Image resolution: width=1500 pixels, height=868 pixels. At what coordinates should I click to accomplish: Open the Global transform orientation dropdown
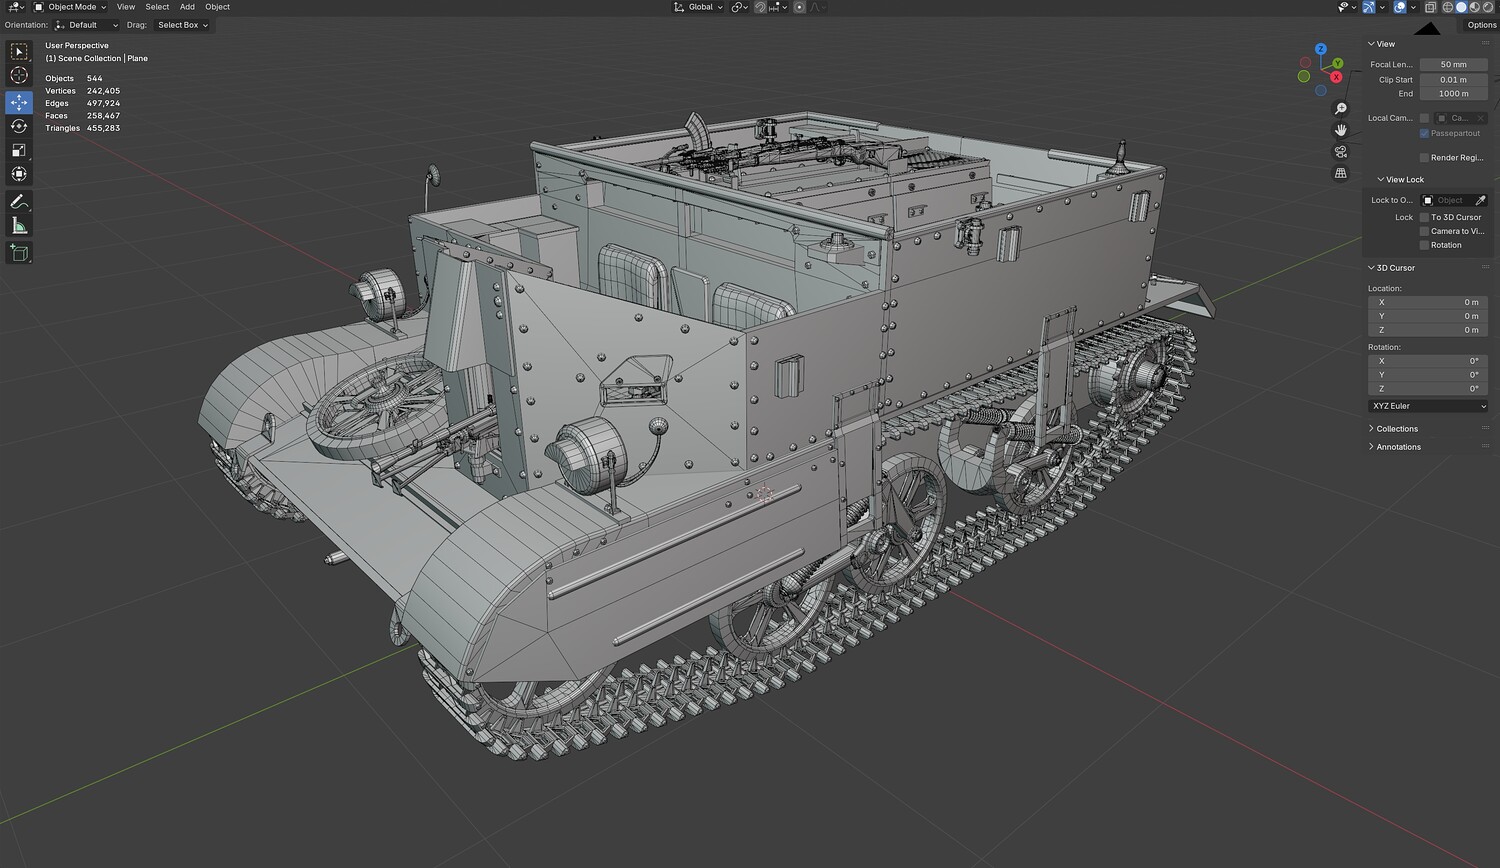coord(698,7)
